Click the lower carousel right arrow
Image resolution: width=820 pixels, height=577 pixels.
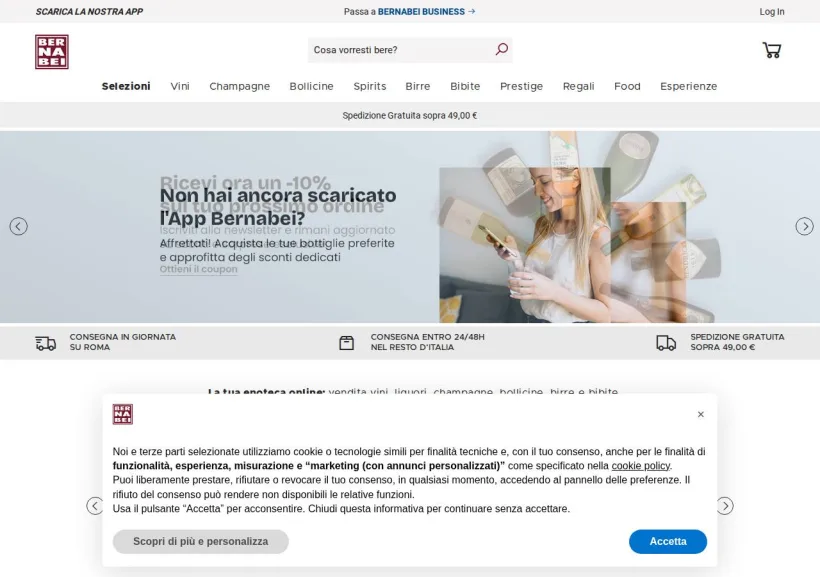click(x=725, y=506)
